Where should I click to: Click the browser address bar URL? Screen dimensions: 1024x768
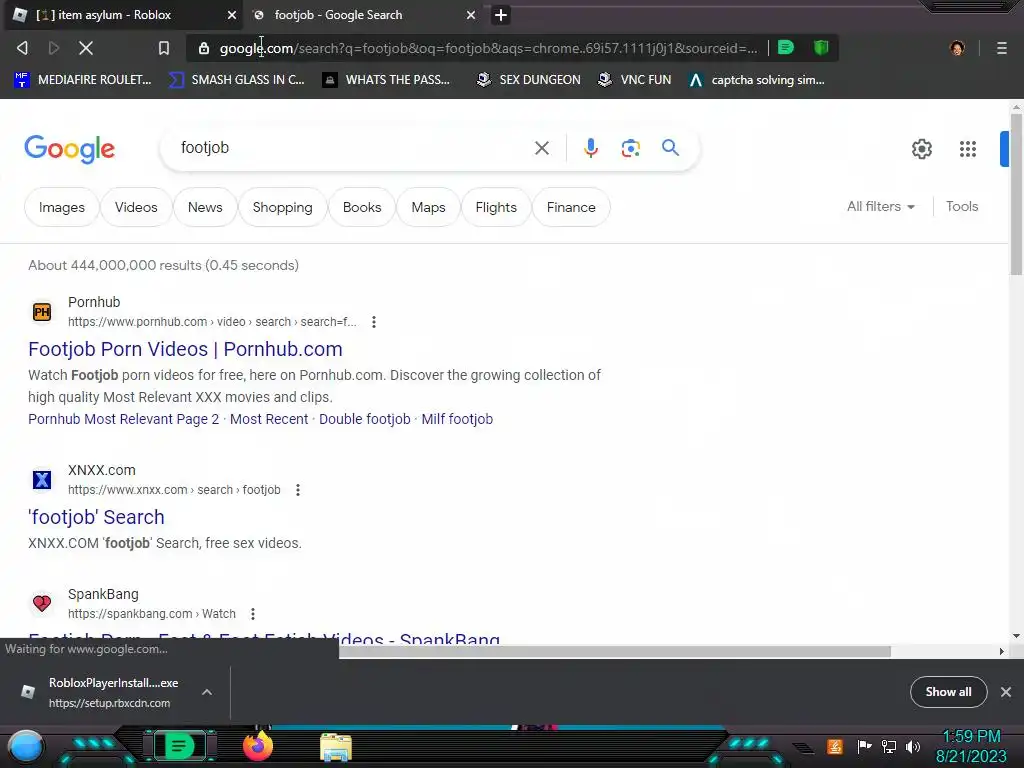[488, 48]
